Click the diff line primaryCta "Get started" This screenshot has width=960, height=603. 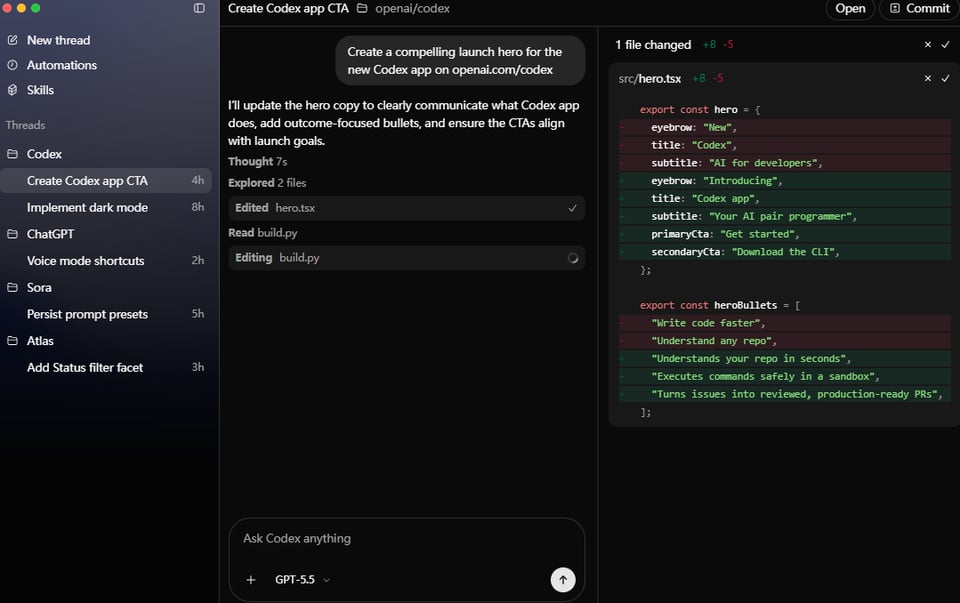pos(785,234)
